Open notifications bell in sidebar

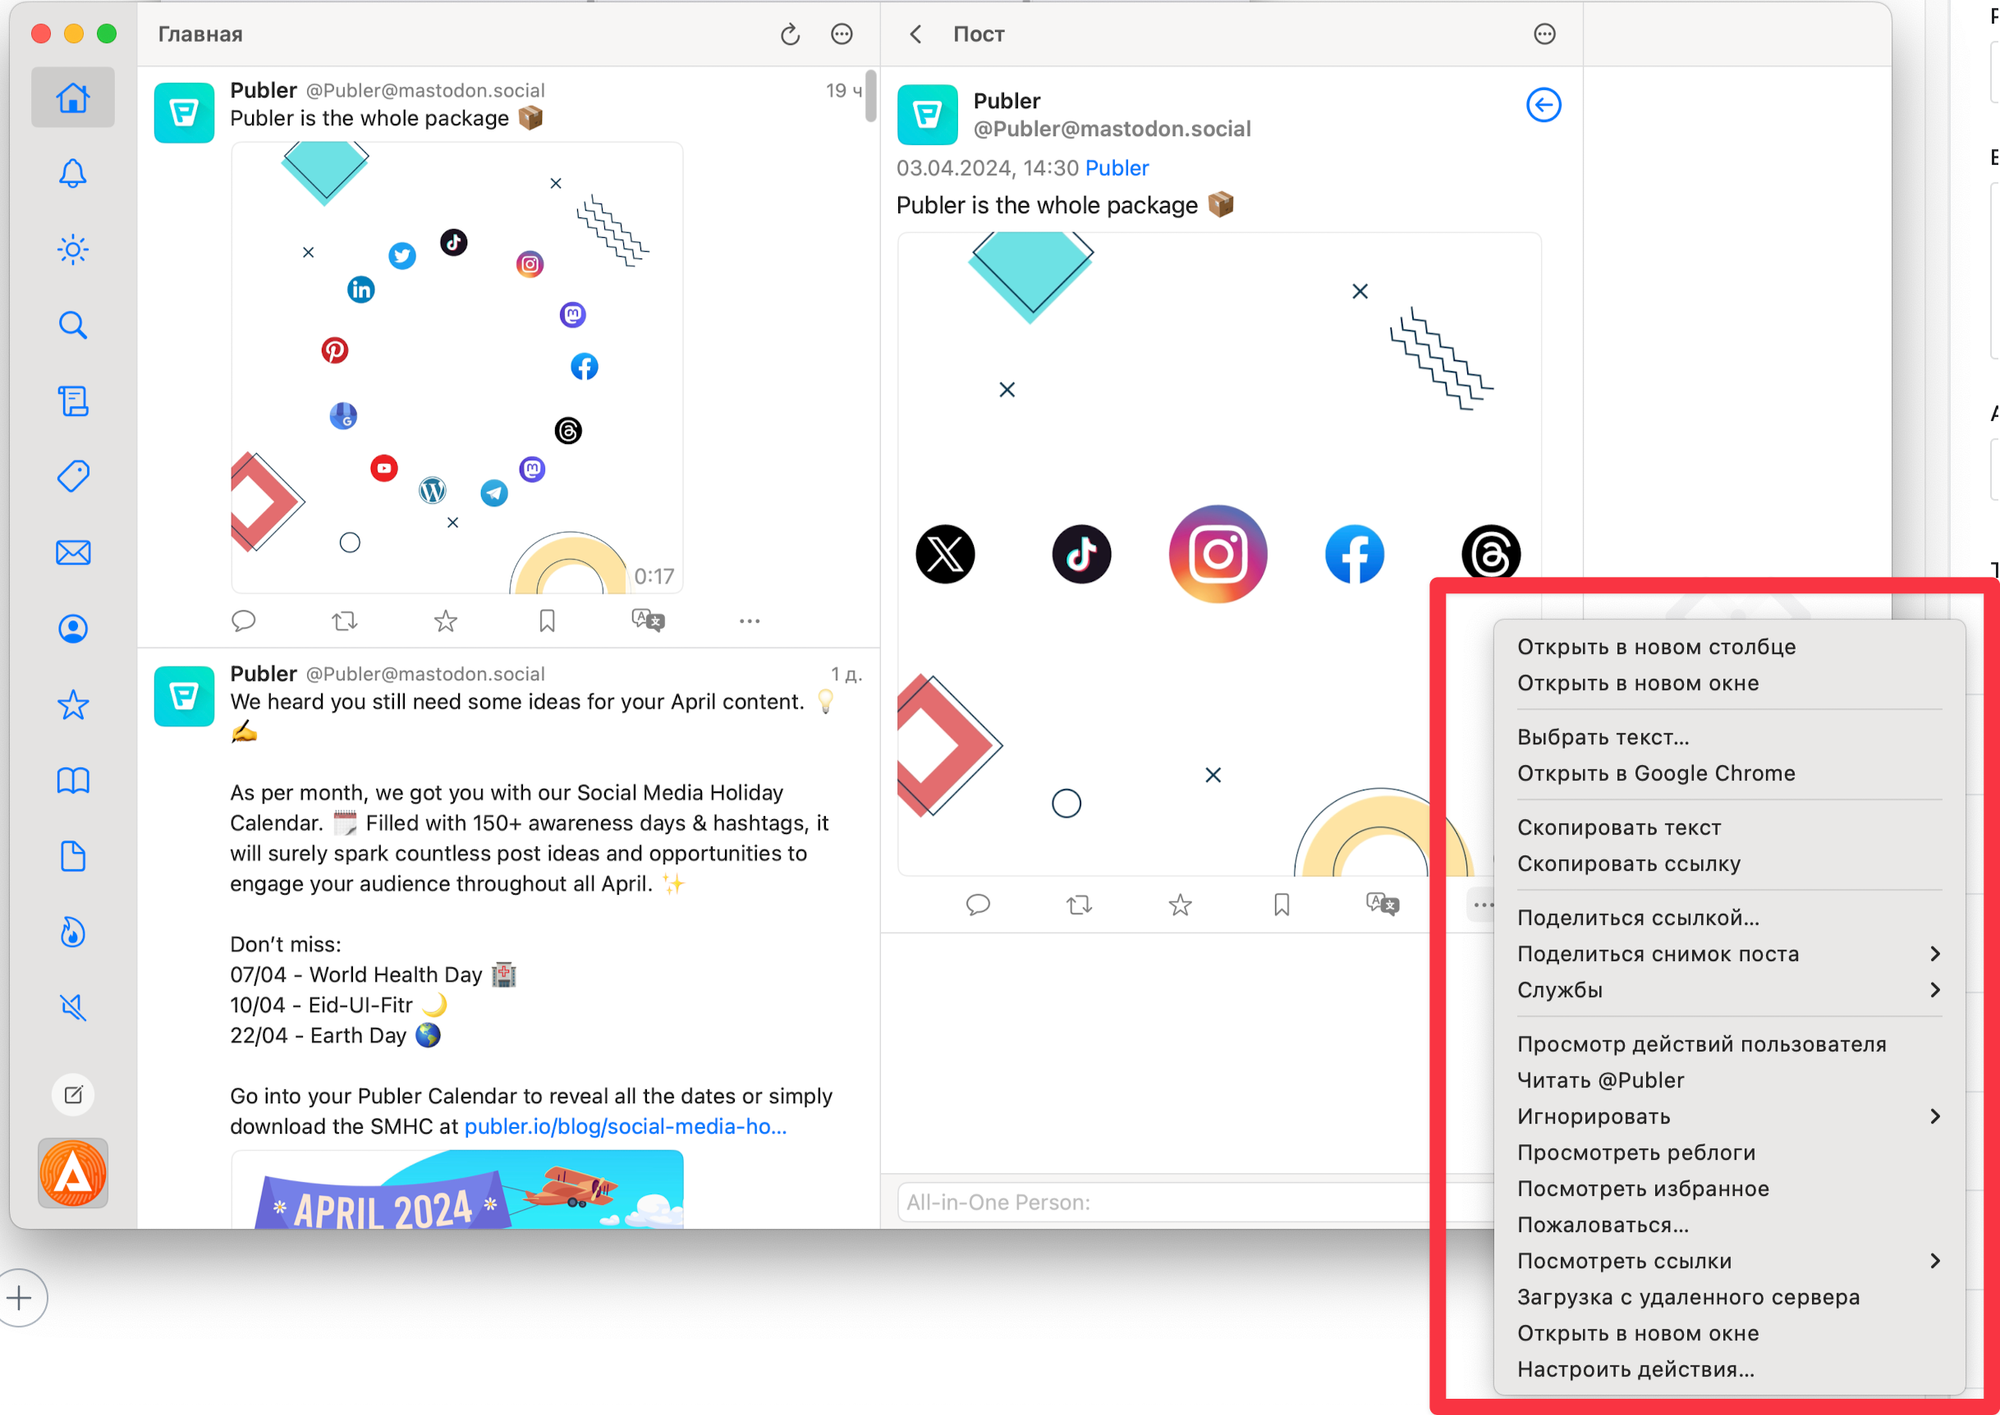tap(73, 174)
